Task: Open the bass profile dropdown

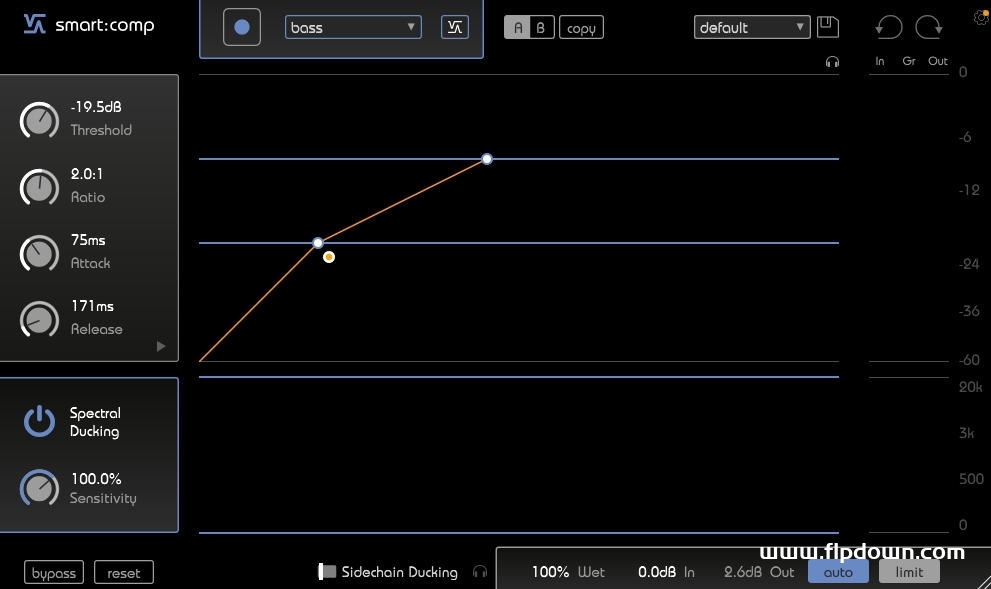Action: (353, 28)
